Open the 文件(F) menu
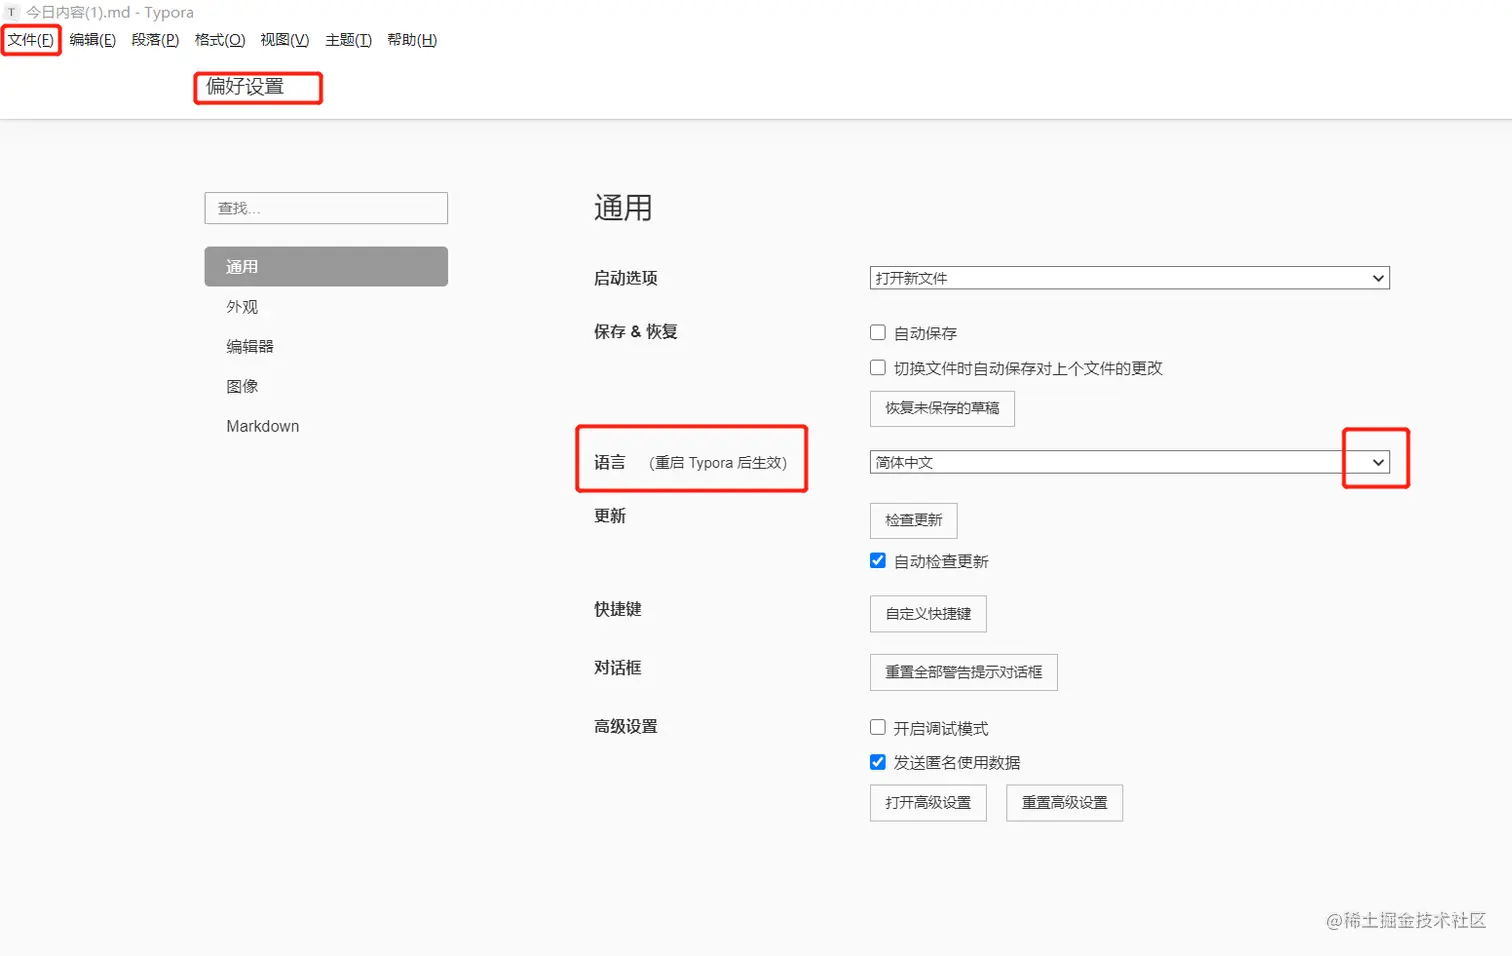The image size is (1512, 956). tap(31, 40)
